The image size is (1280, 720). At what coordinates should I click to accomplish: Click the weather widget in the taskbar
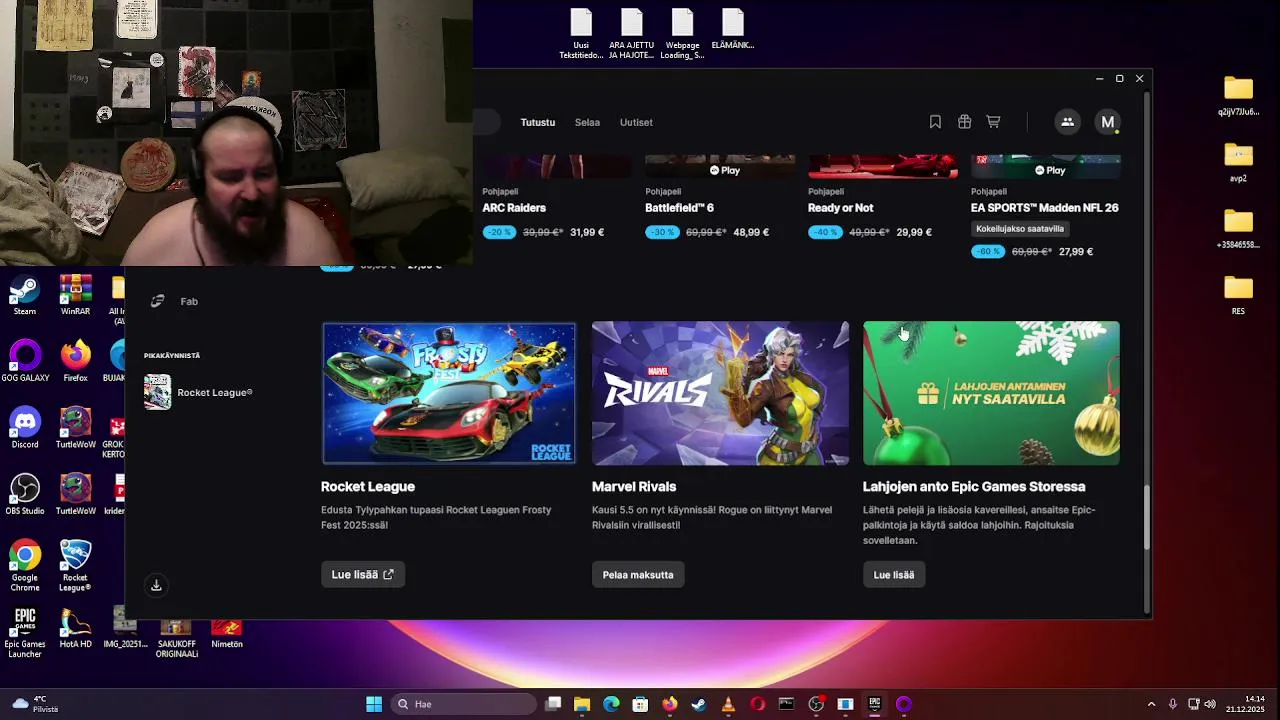pyautogui.click(x=34, y=704)
